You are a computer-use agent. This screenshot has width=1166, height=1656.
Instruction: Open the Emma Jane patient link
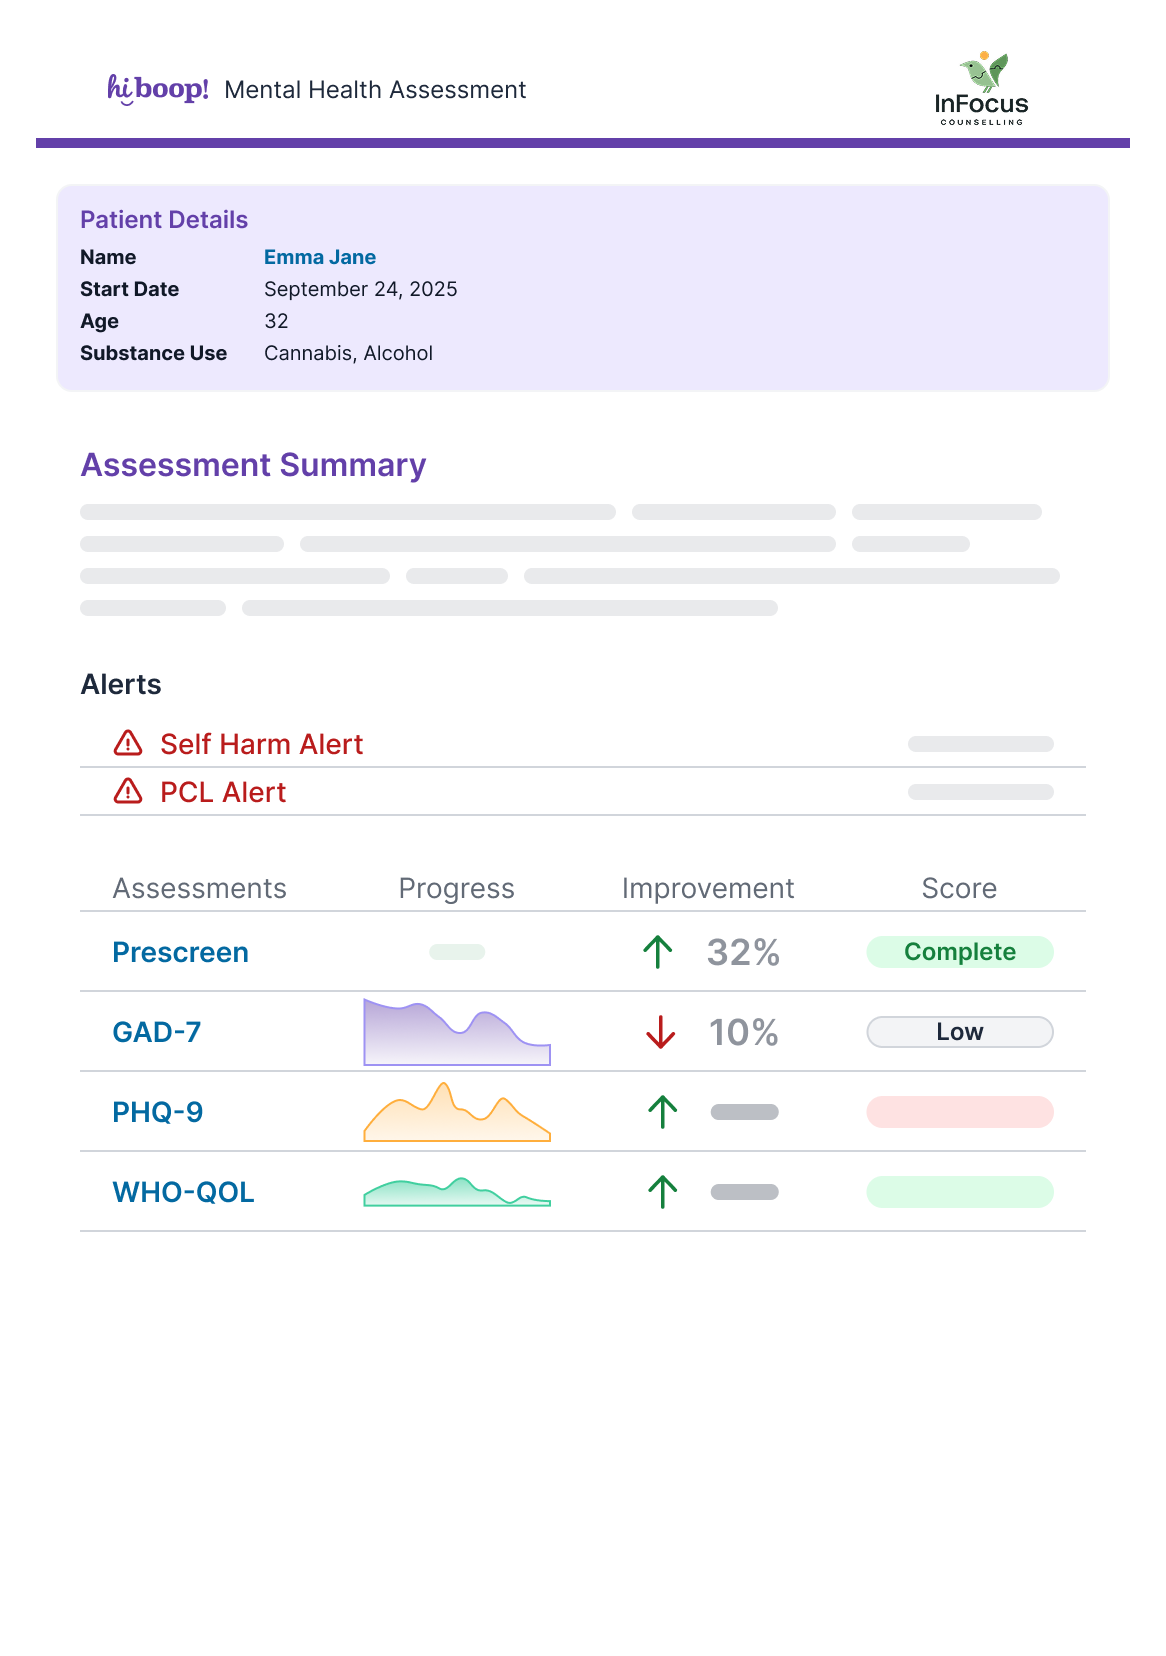(x=320, y=257)
